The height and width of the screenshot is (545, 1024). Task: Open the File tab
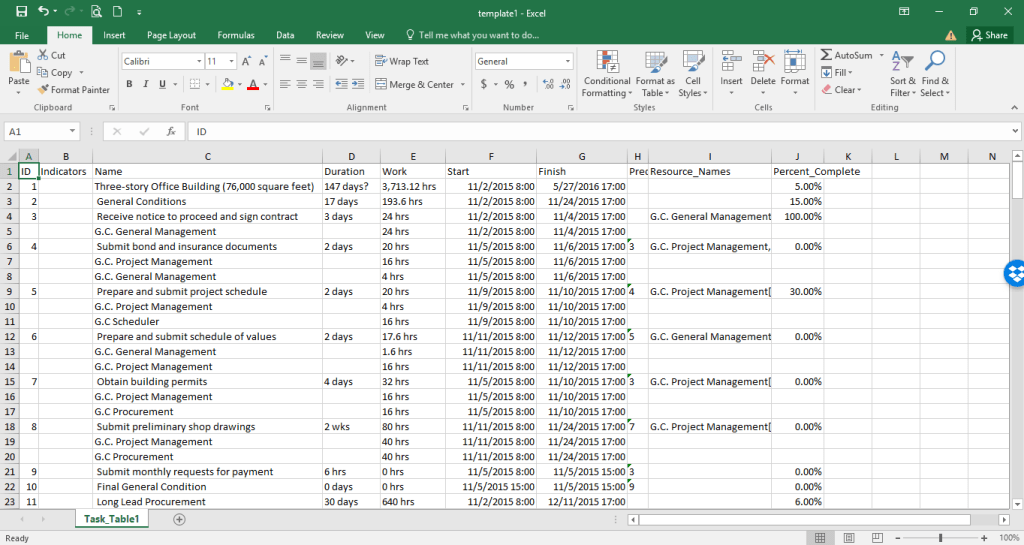click(22, 35)
